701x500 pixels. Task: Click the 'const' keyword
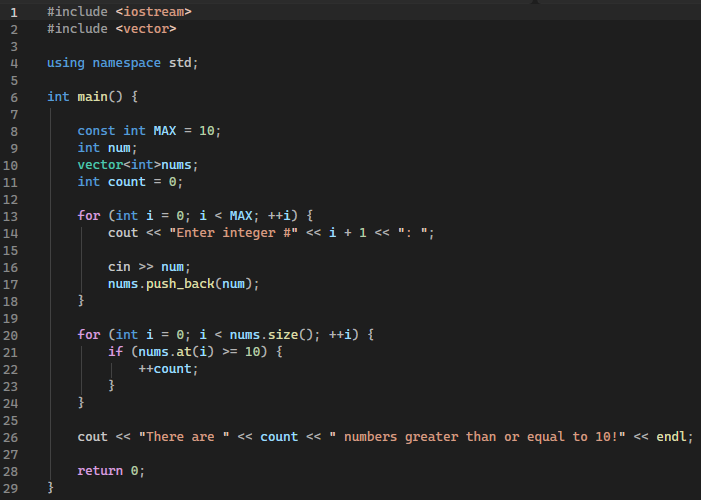tap(96, 131)
